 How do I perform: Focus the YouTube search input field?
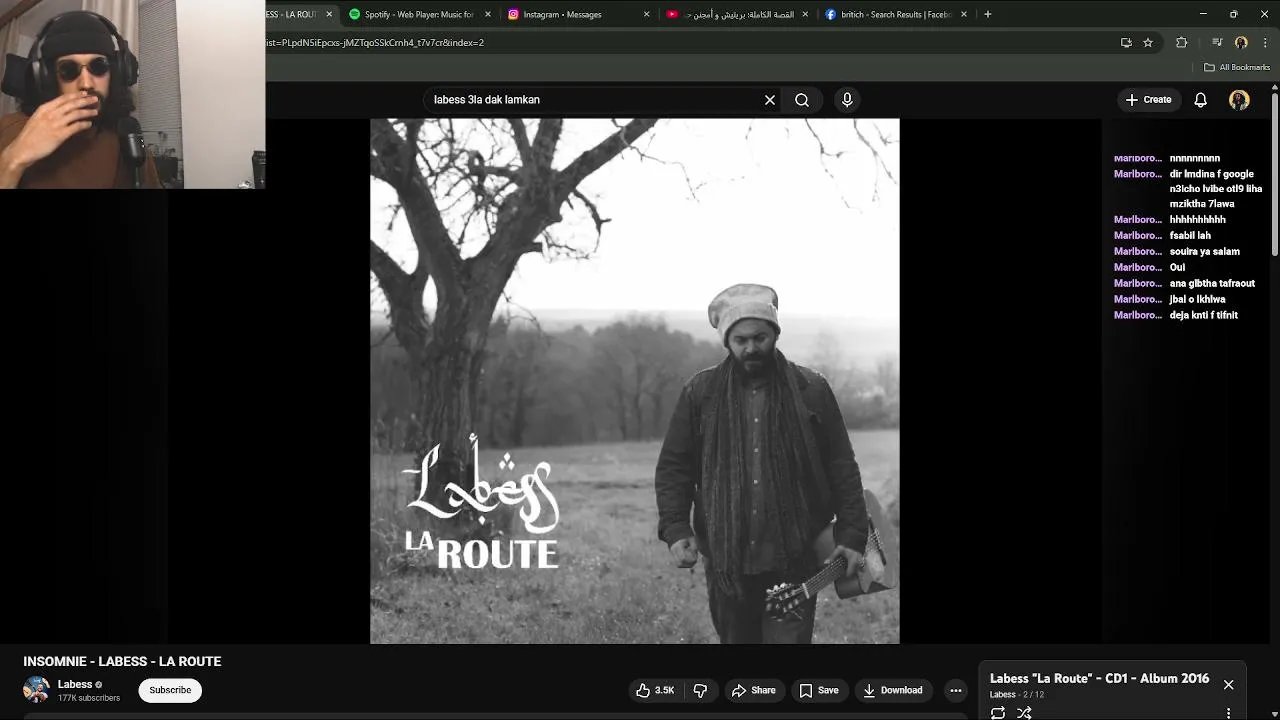[x=595, y=100]
